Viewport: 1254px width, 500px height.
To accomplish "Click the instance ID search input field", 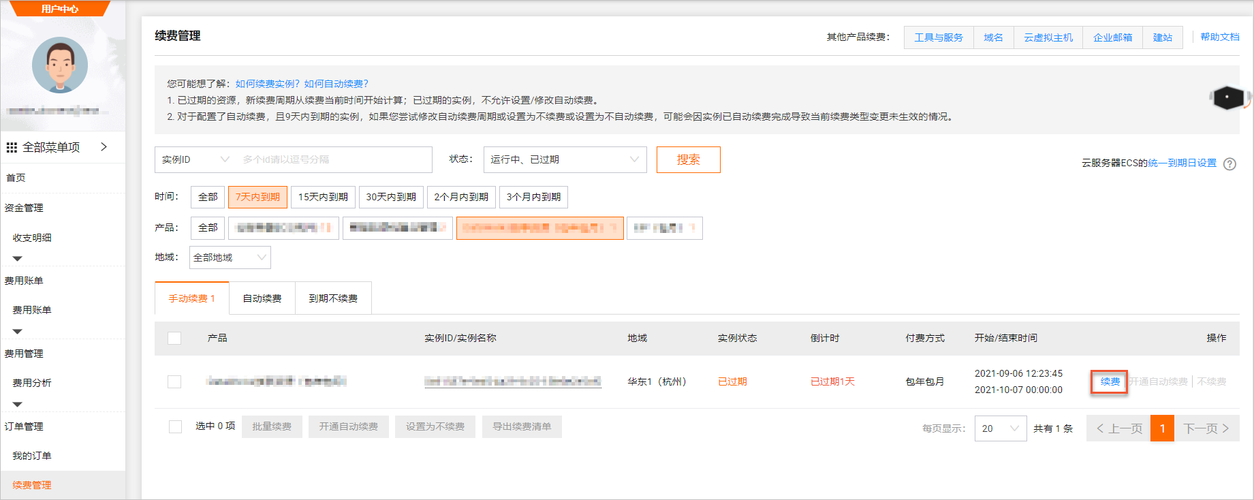I will coord(334,159).
